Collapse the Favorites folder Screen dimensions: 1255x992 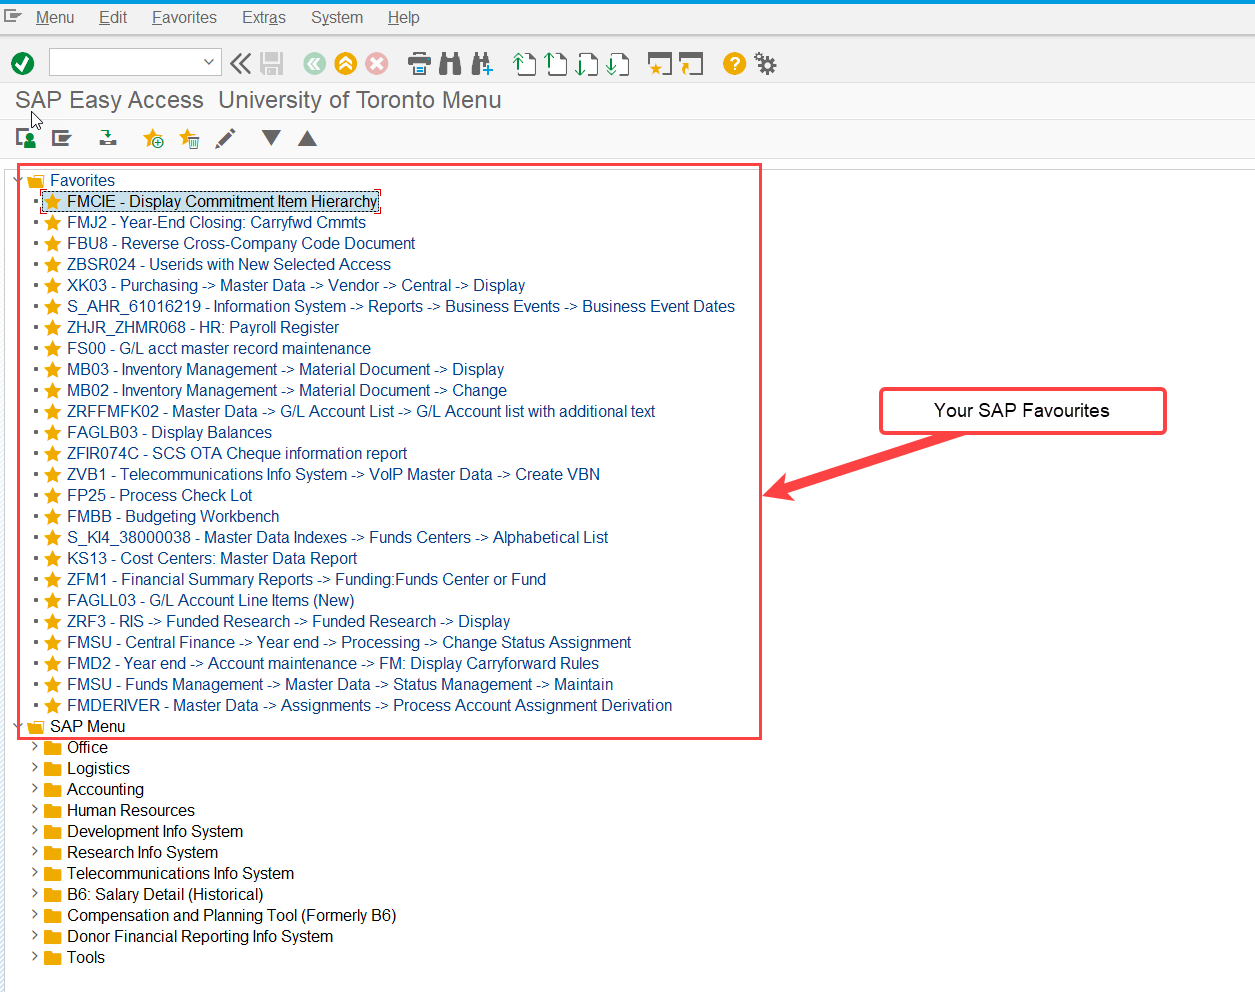point(17,180)
